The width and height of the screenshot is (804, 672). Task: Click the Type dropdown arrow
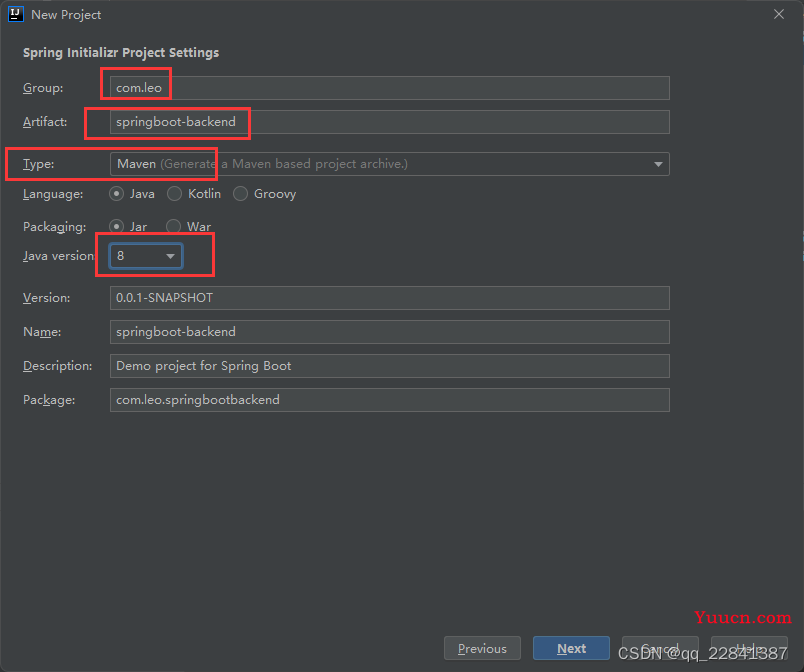658,164
